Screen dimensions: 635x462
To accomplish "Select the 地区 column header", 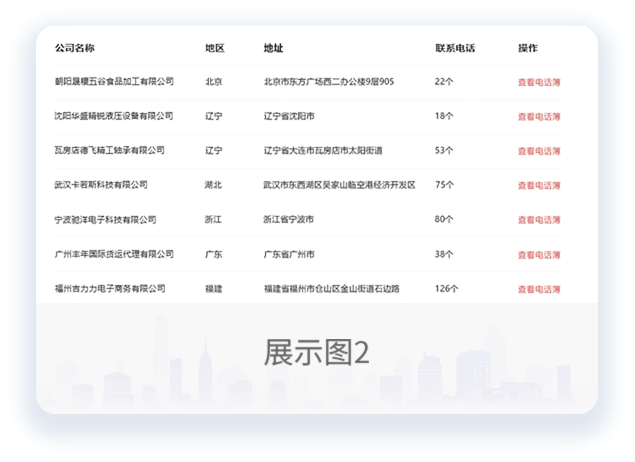I will 214,48.
